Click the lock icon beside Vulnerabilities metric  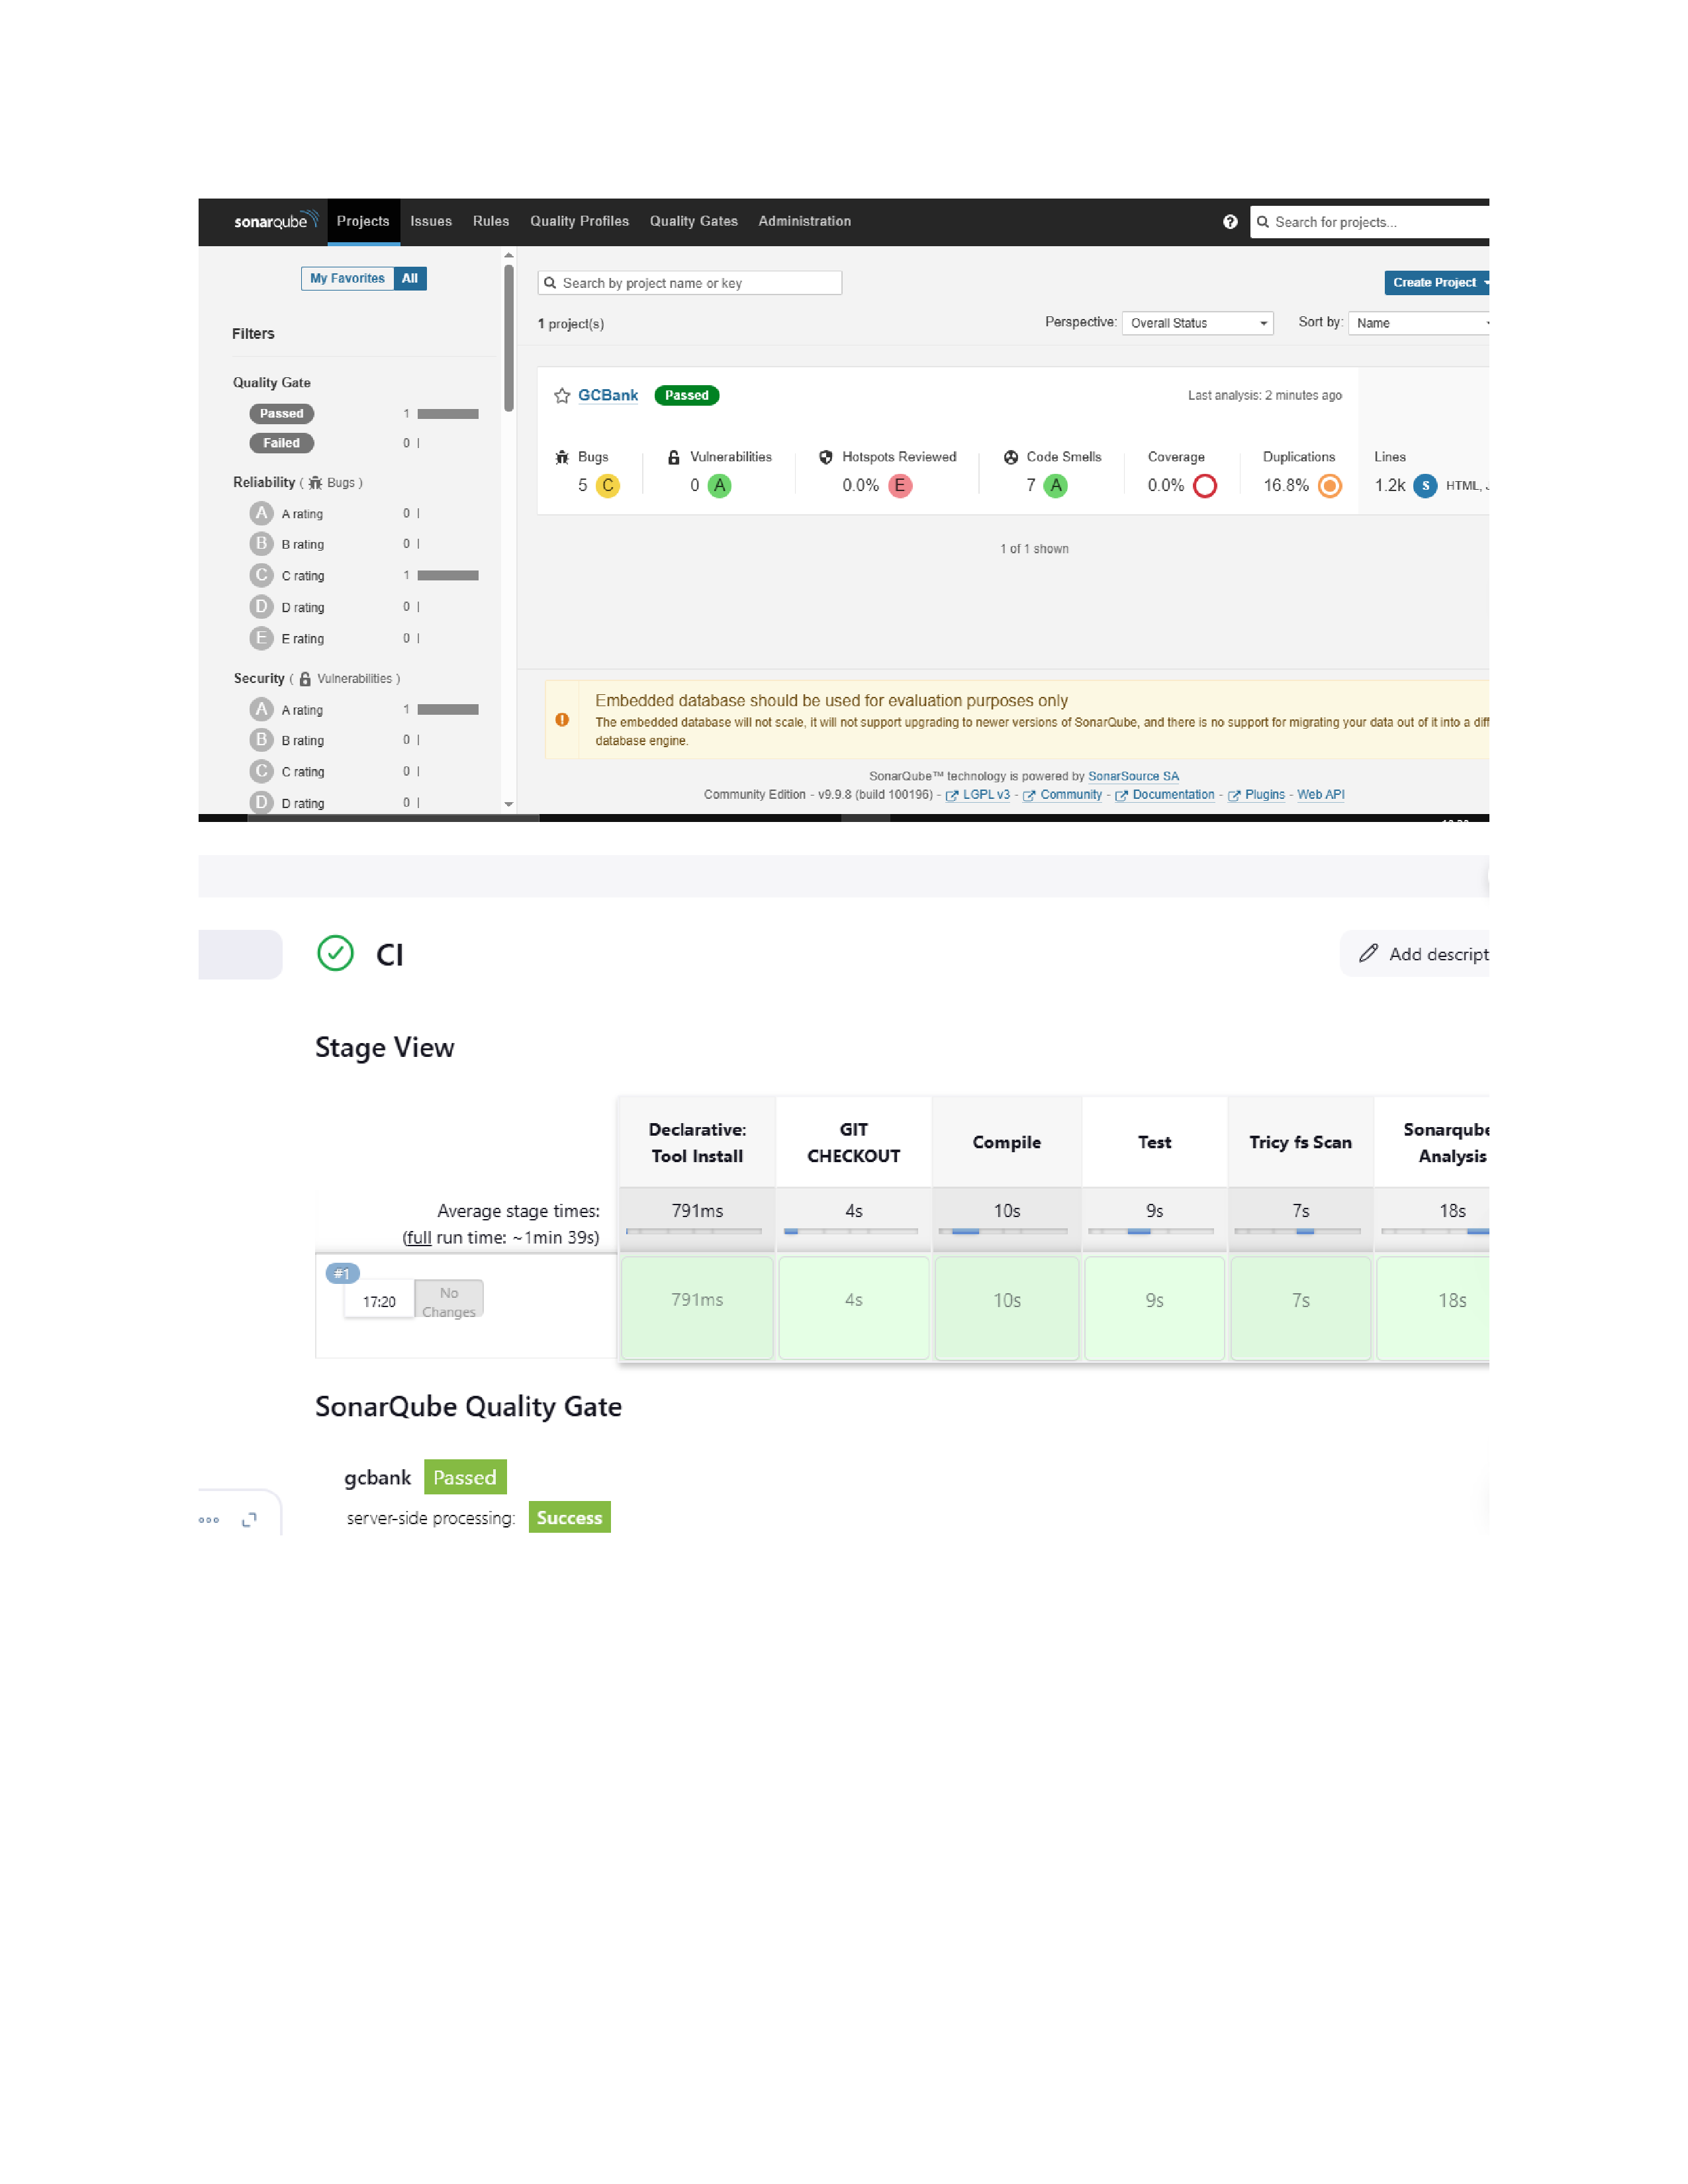click(674, 457)
